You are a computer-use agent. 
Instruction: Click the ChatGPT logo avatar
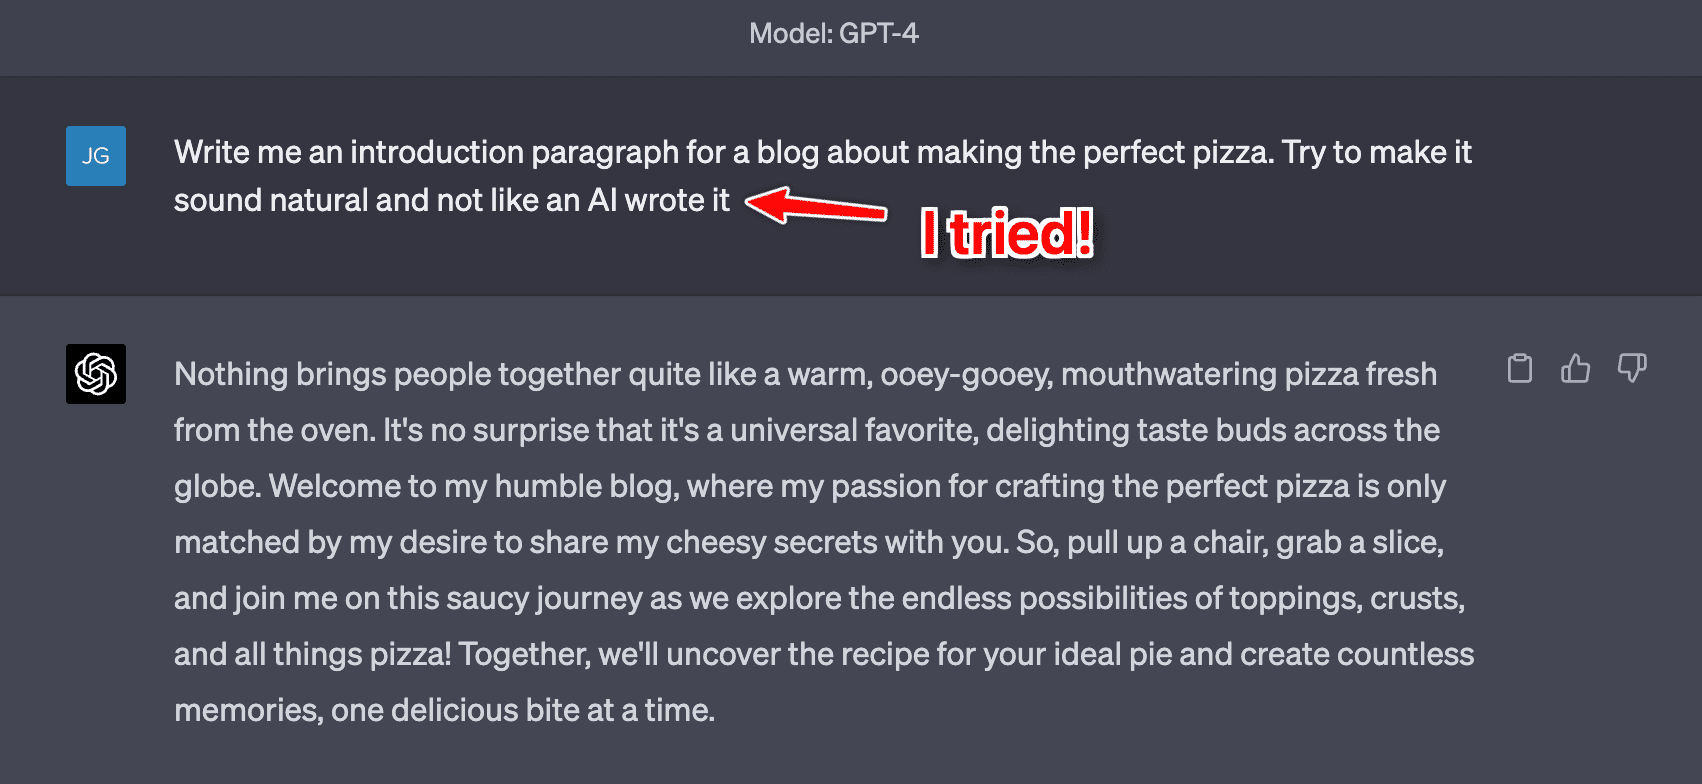coord(96,374)
